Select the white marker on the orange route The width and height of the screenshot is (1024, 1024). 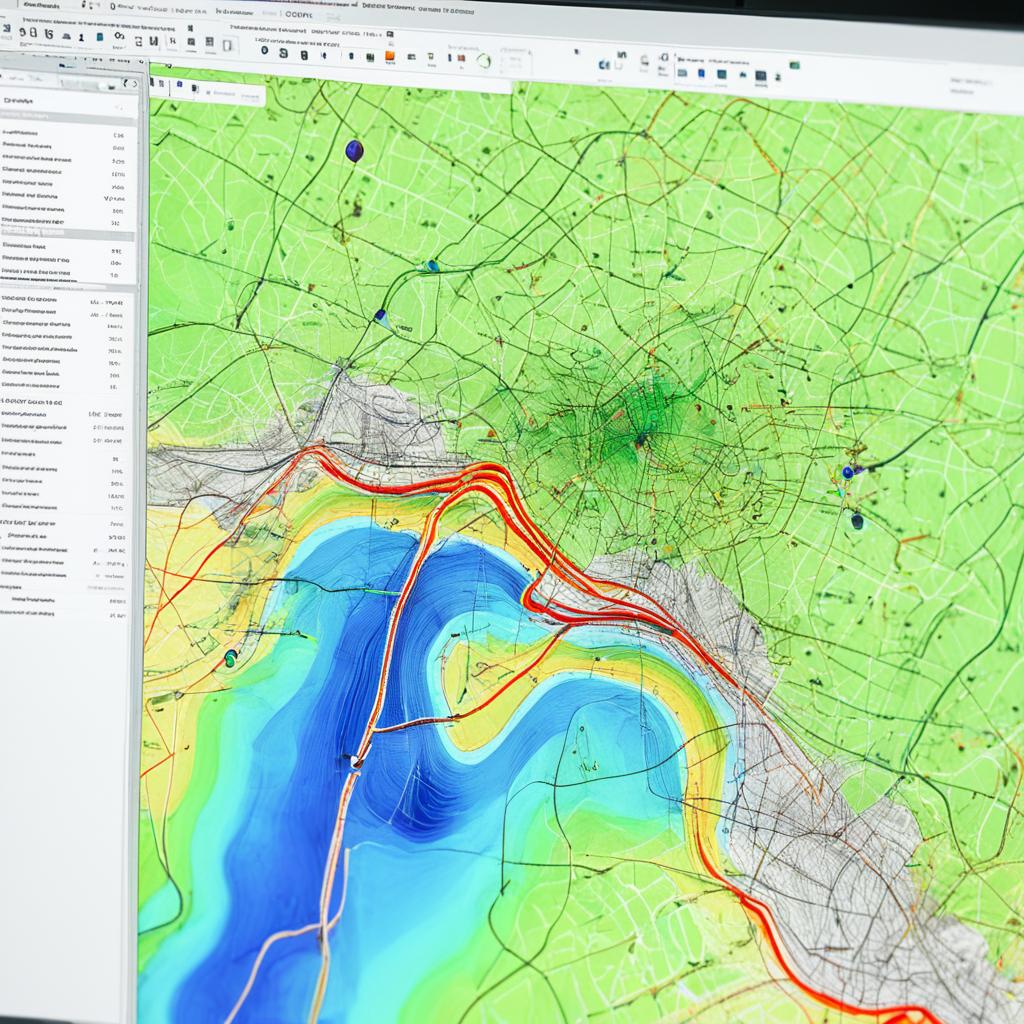(x=354, y=760)
